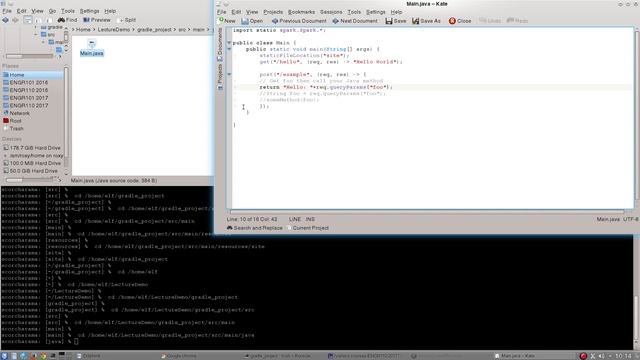
Task: Open 178.7 GiB Hard Drive device
Action: pos(33,148)
